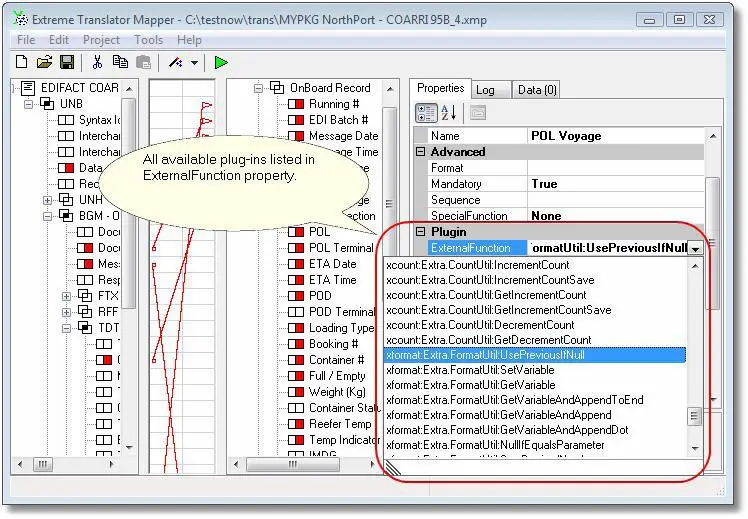Expand the FTX tree node

coord(66,296)
